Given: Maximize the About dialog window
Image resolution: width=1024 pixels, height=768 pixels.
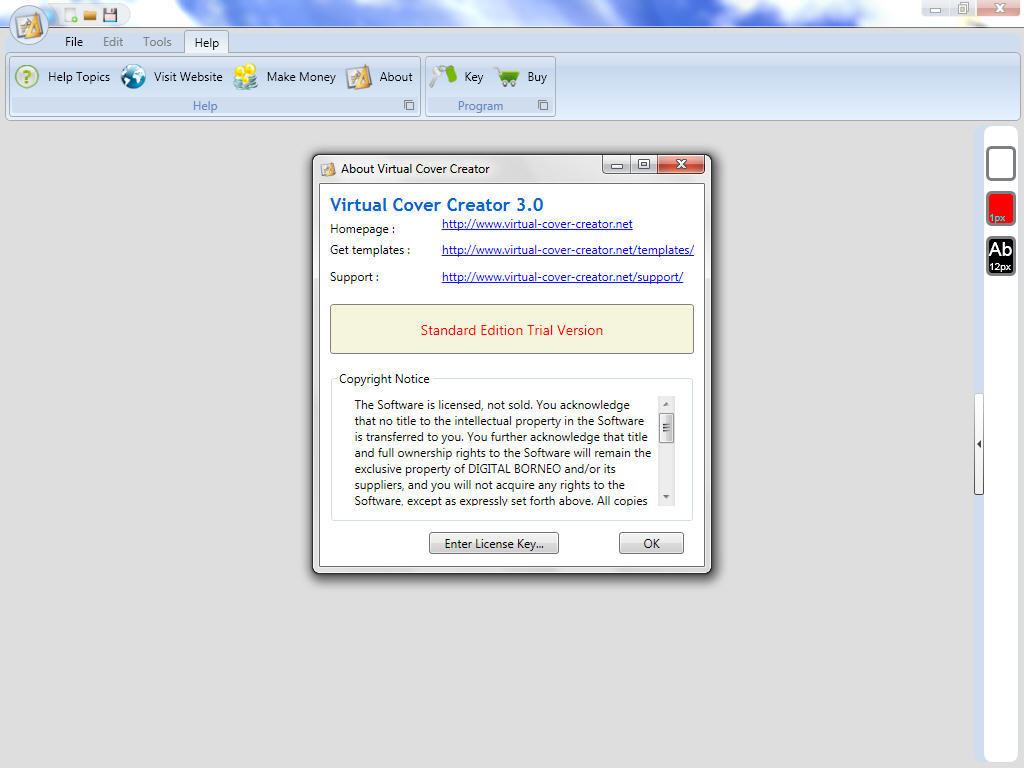Looking at the screenshot, I should 644,165.
